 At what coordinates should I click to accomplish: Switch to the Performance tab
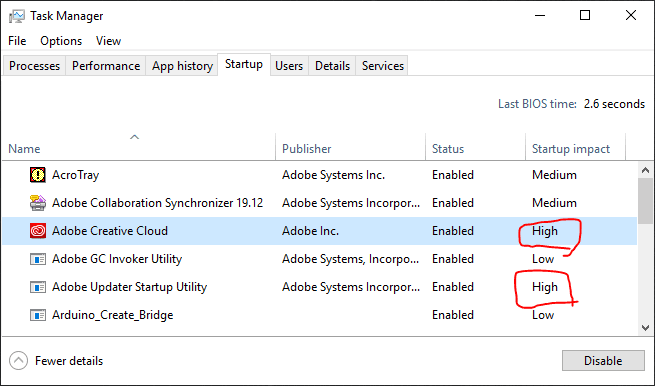tap(106, 66)
